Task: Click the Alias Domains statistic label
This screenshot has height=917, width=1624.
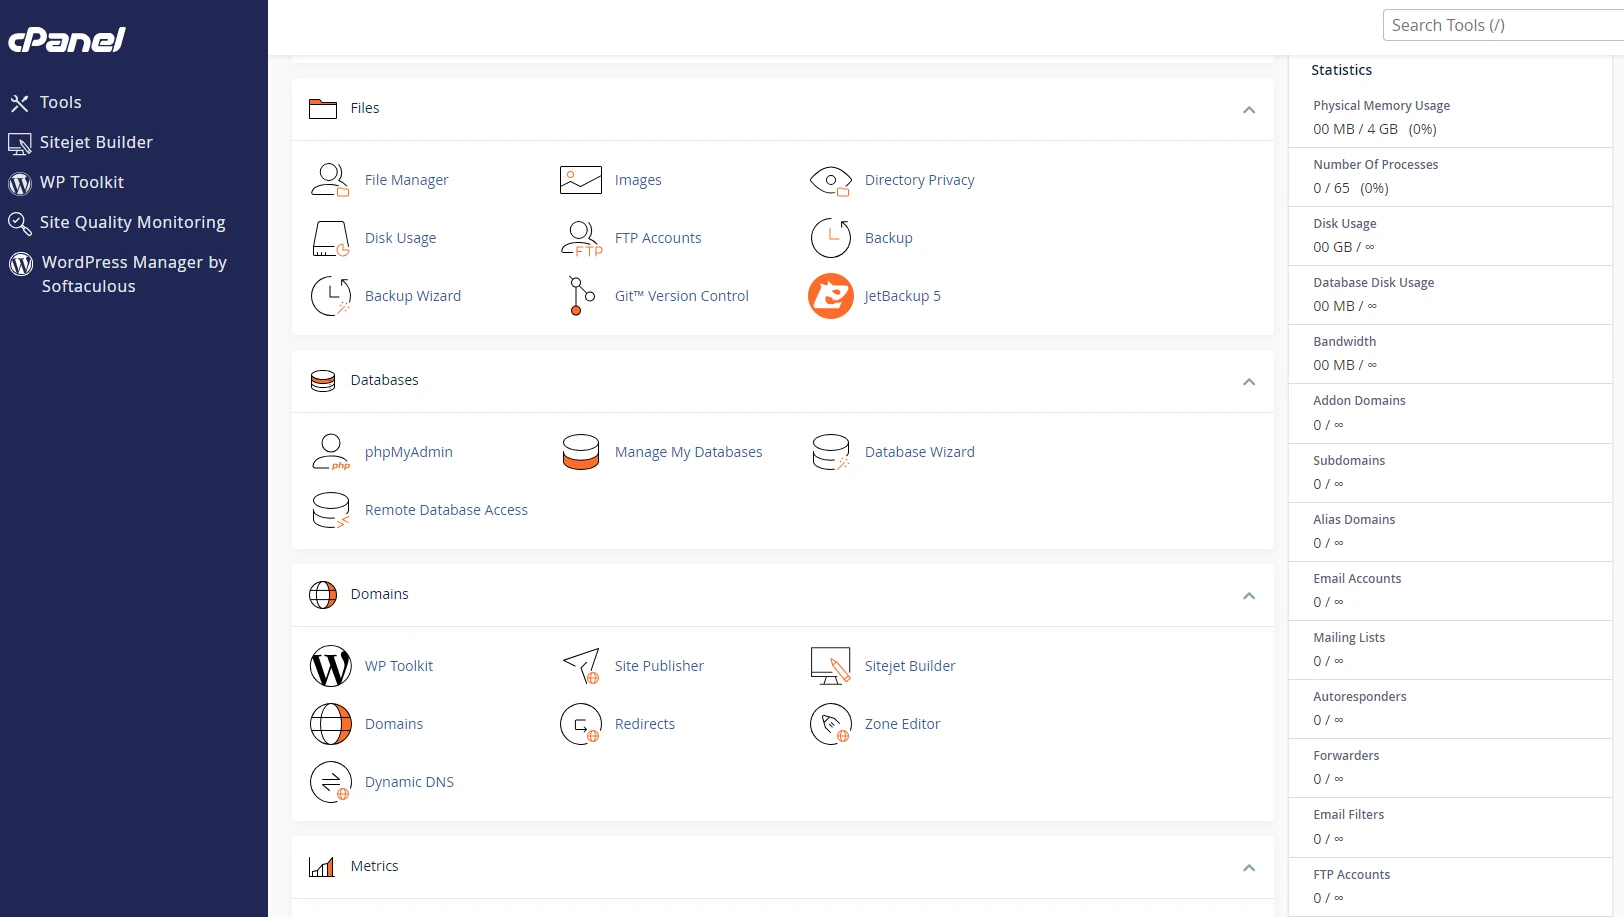Action: [1354, 520]
